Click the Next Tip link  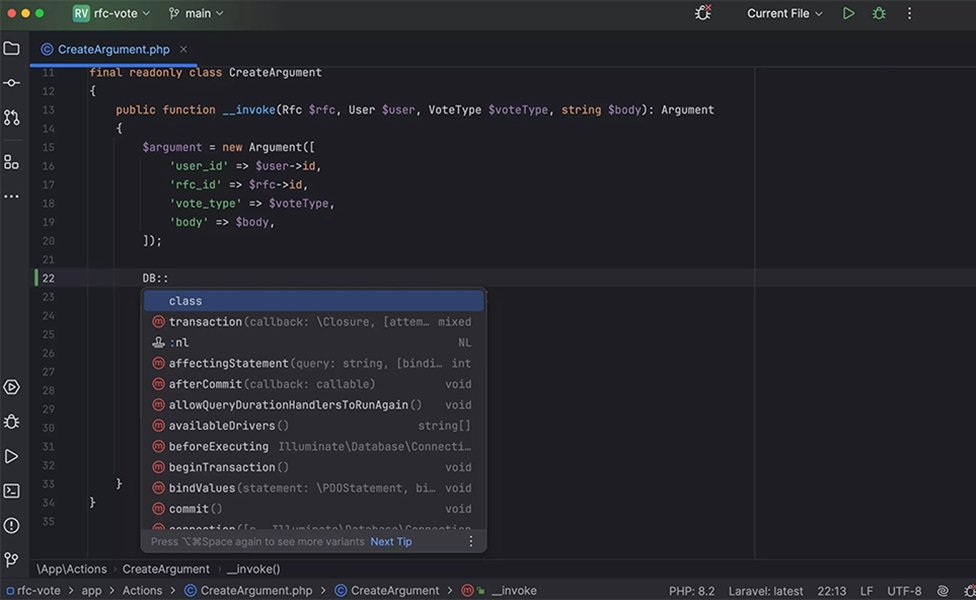click(391, 541)
